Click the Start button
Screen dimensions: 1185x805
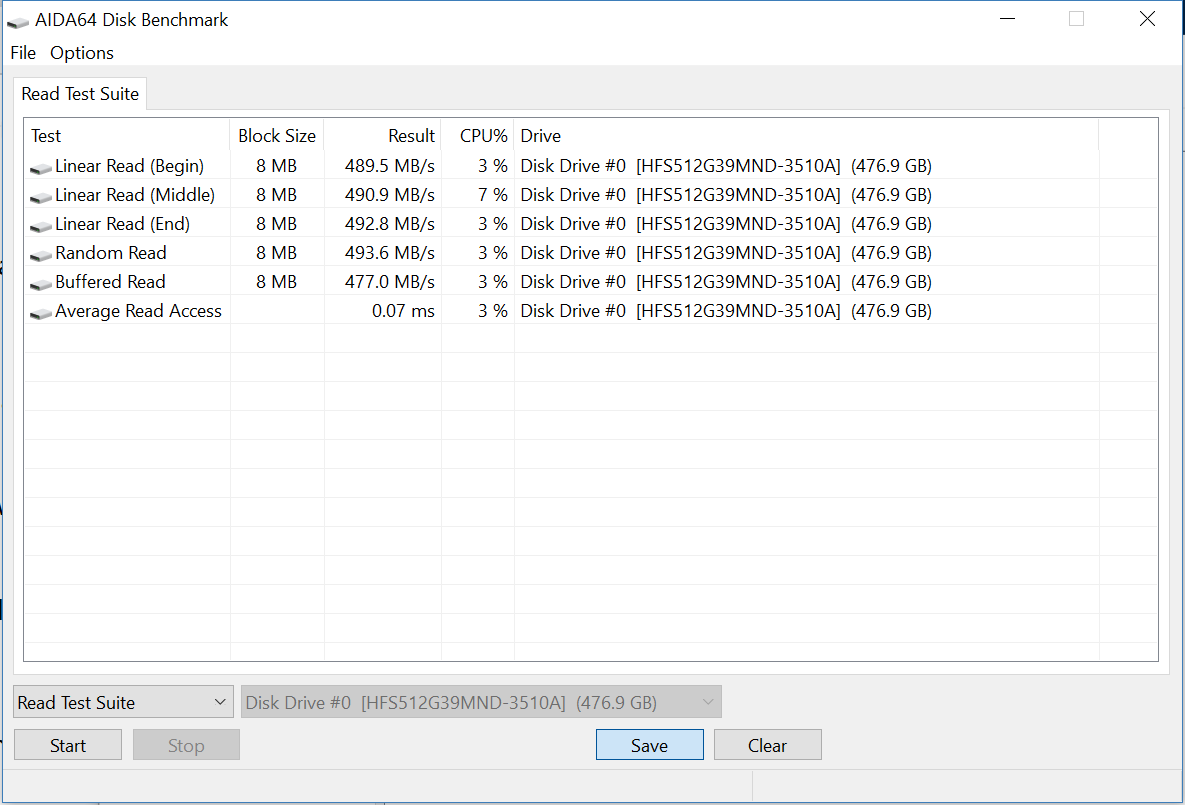click(68, 745)
